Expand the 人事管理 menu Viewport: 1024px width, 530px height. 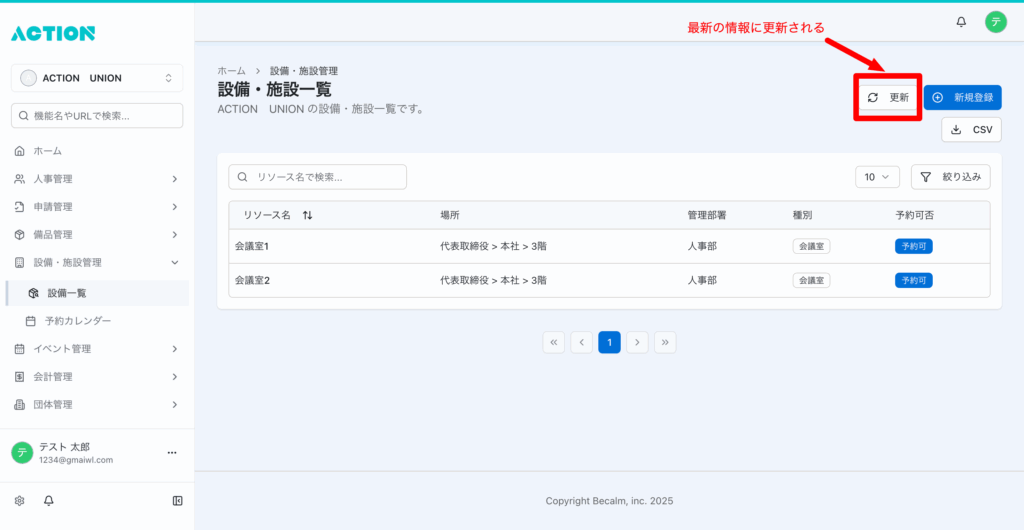click(x=97, y=179)
